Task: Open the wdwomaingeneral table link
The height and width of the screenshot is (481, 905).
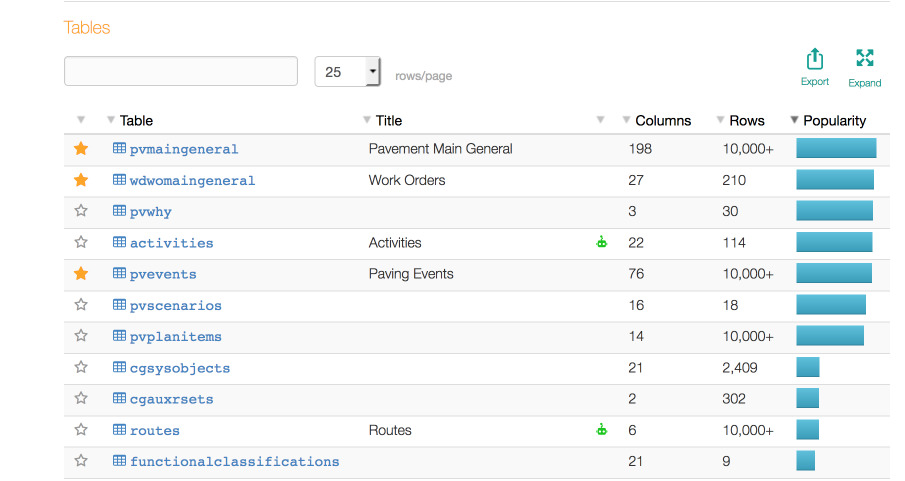Action: click(x=192, y=181)
